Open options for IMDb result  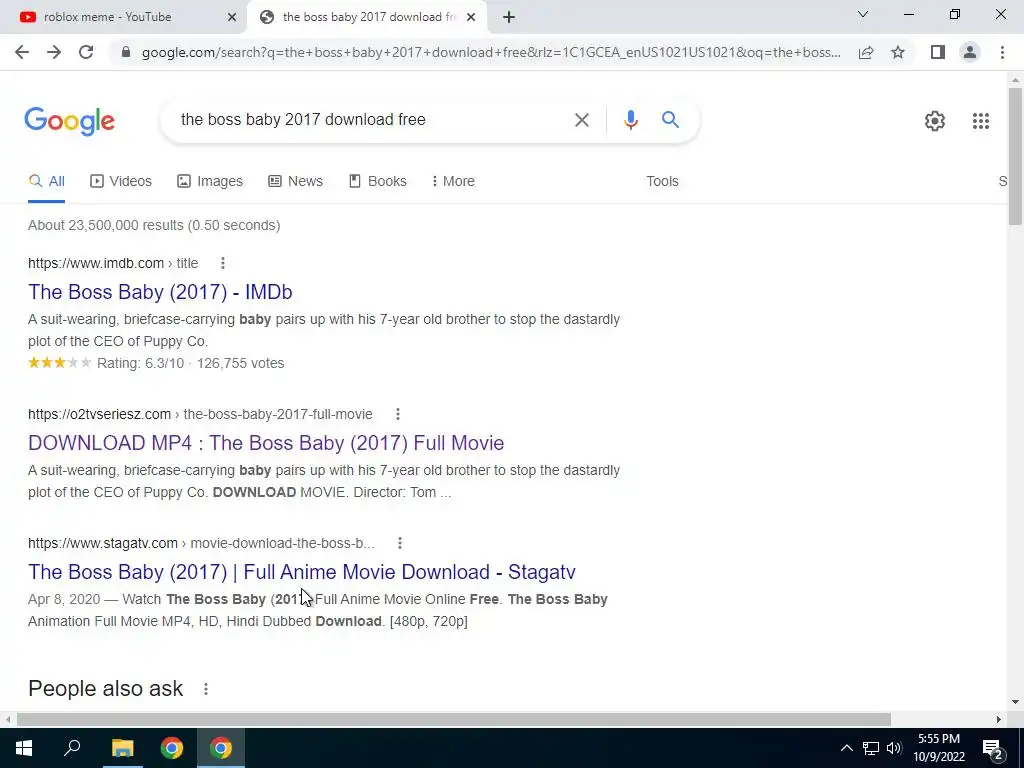coord(223,263)
